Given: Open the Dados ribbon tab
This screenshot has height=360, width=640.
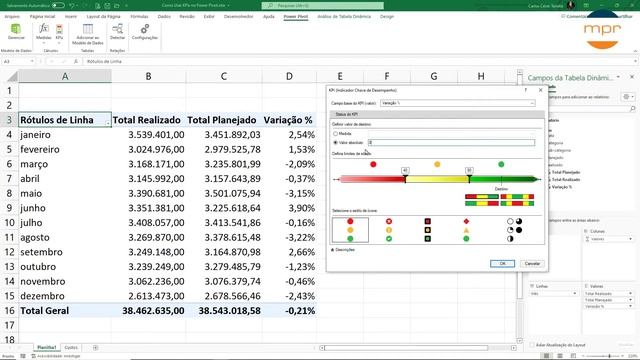Looking at the screenshot, I should coord(164,16).
